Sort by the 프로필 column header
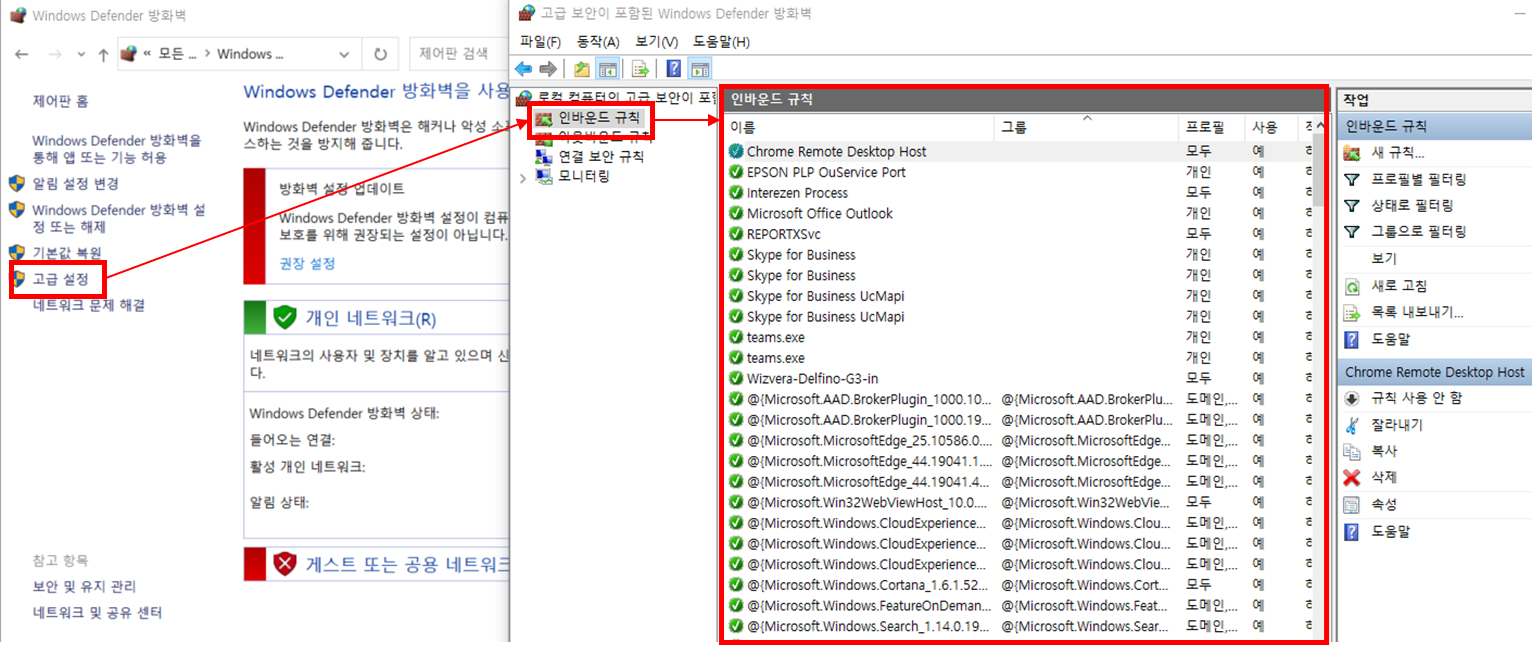This screenshot has width=1532, height=645. click(1212, 127)
